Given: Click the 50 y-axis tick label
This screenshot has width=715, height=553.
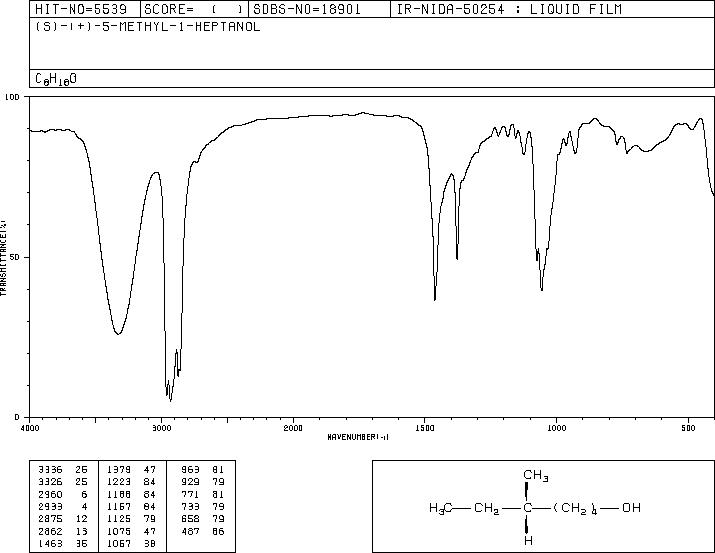Looking at the screenshot, I should coord(15,257).
